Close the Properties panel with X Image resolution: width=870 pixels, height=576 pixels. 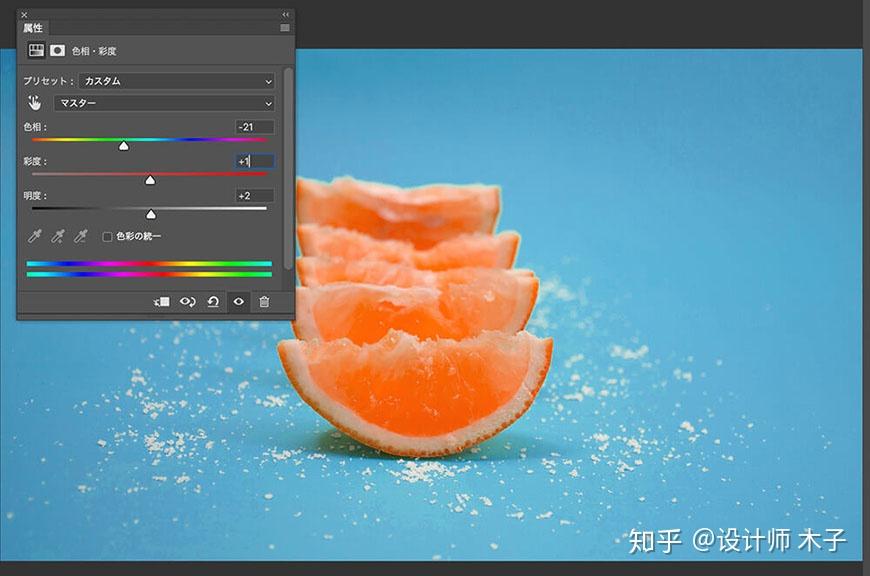pos(24,15)
